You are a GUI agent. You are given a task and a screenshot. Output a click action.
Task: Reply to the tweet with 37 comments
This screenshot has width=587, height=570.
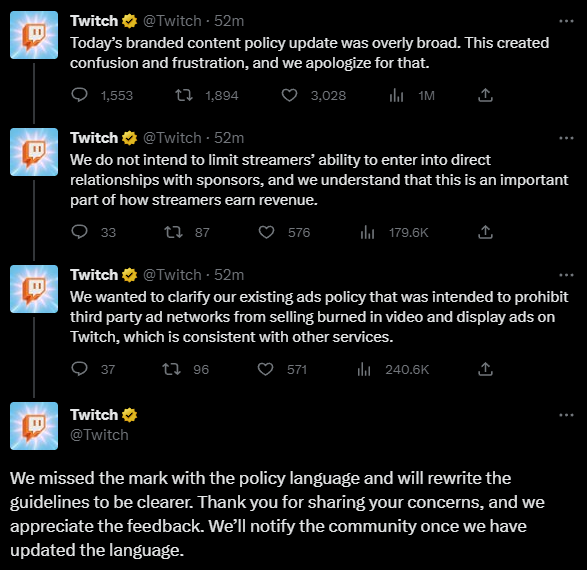pos(79,369)
